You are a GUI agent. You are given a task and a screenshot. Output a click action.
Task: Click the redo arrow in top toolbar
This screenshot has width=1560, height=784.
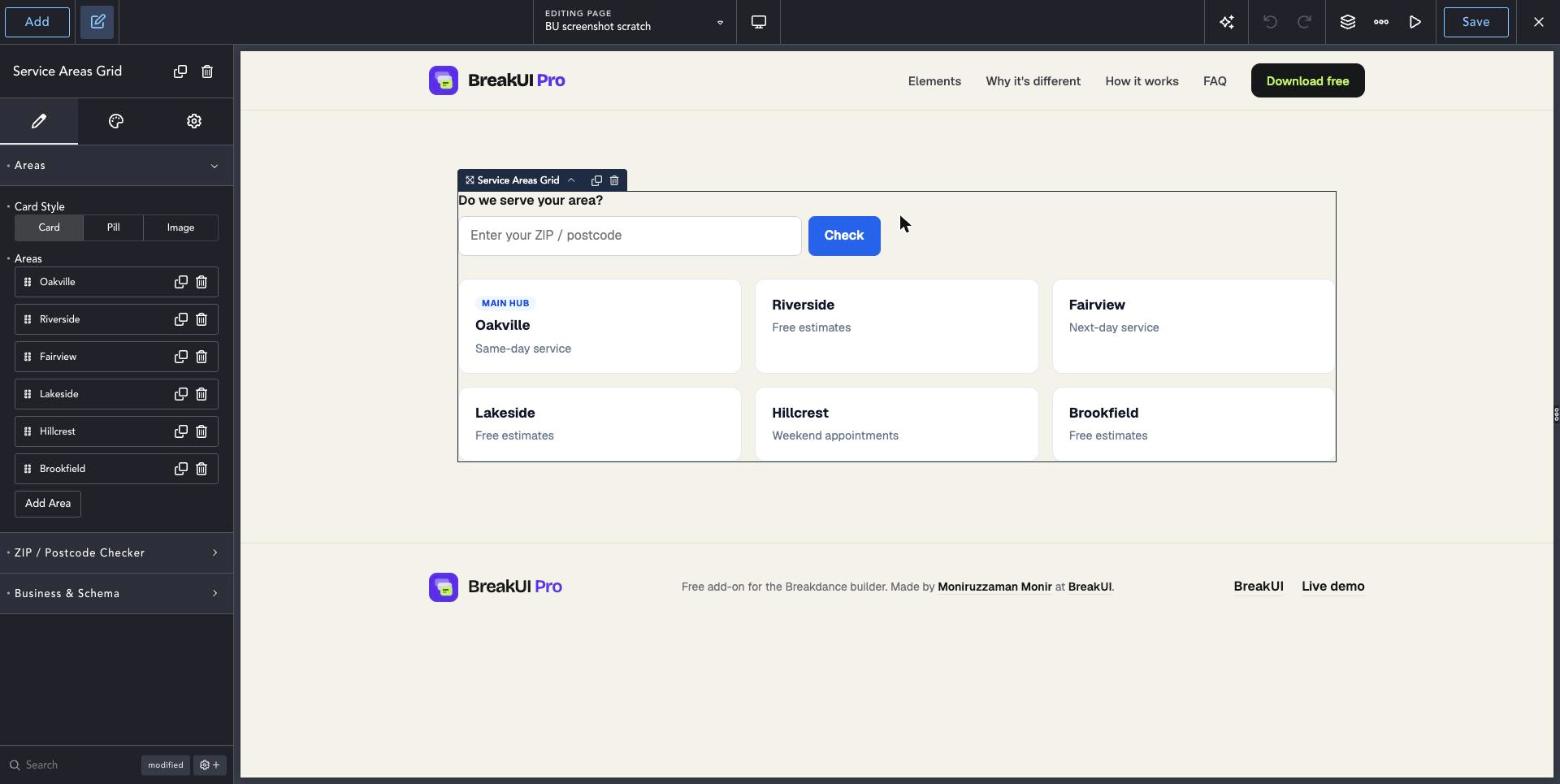(x=1304, y=22)
